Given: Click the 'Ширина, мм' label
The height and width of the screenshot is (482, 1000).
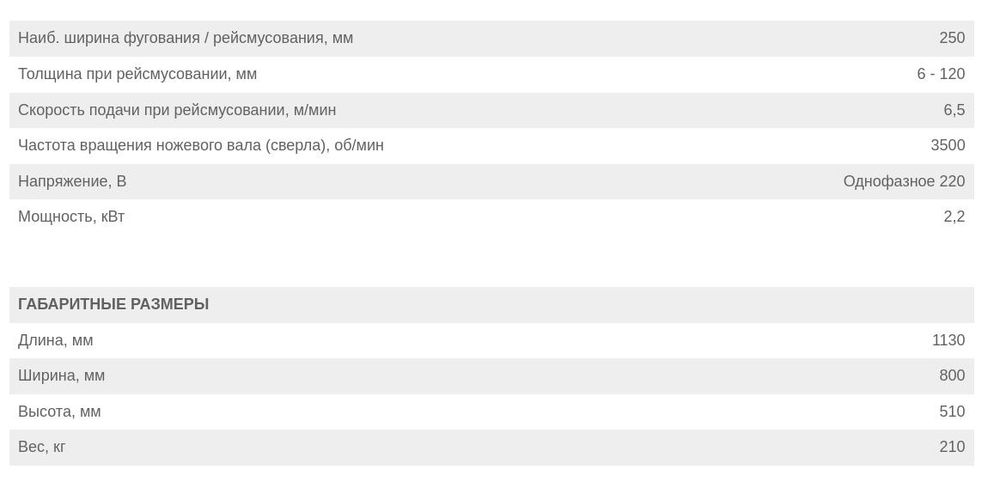Looking at the screenshot, I should click(x=61, y=375).
